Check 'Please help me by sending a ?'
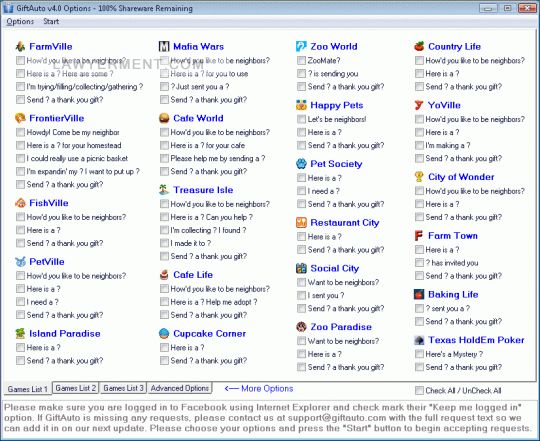540x441 pixels. 164,158
